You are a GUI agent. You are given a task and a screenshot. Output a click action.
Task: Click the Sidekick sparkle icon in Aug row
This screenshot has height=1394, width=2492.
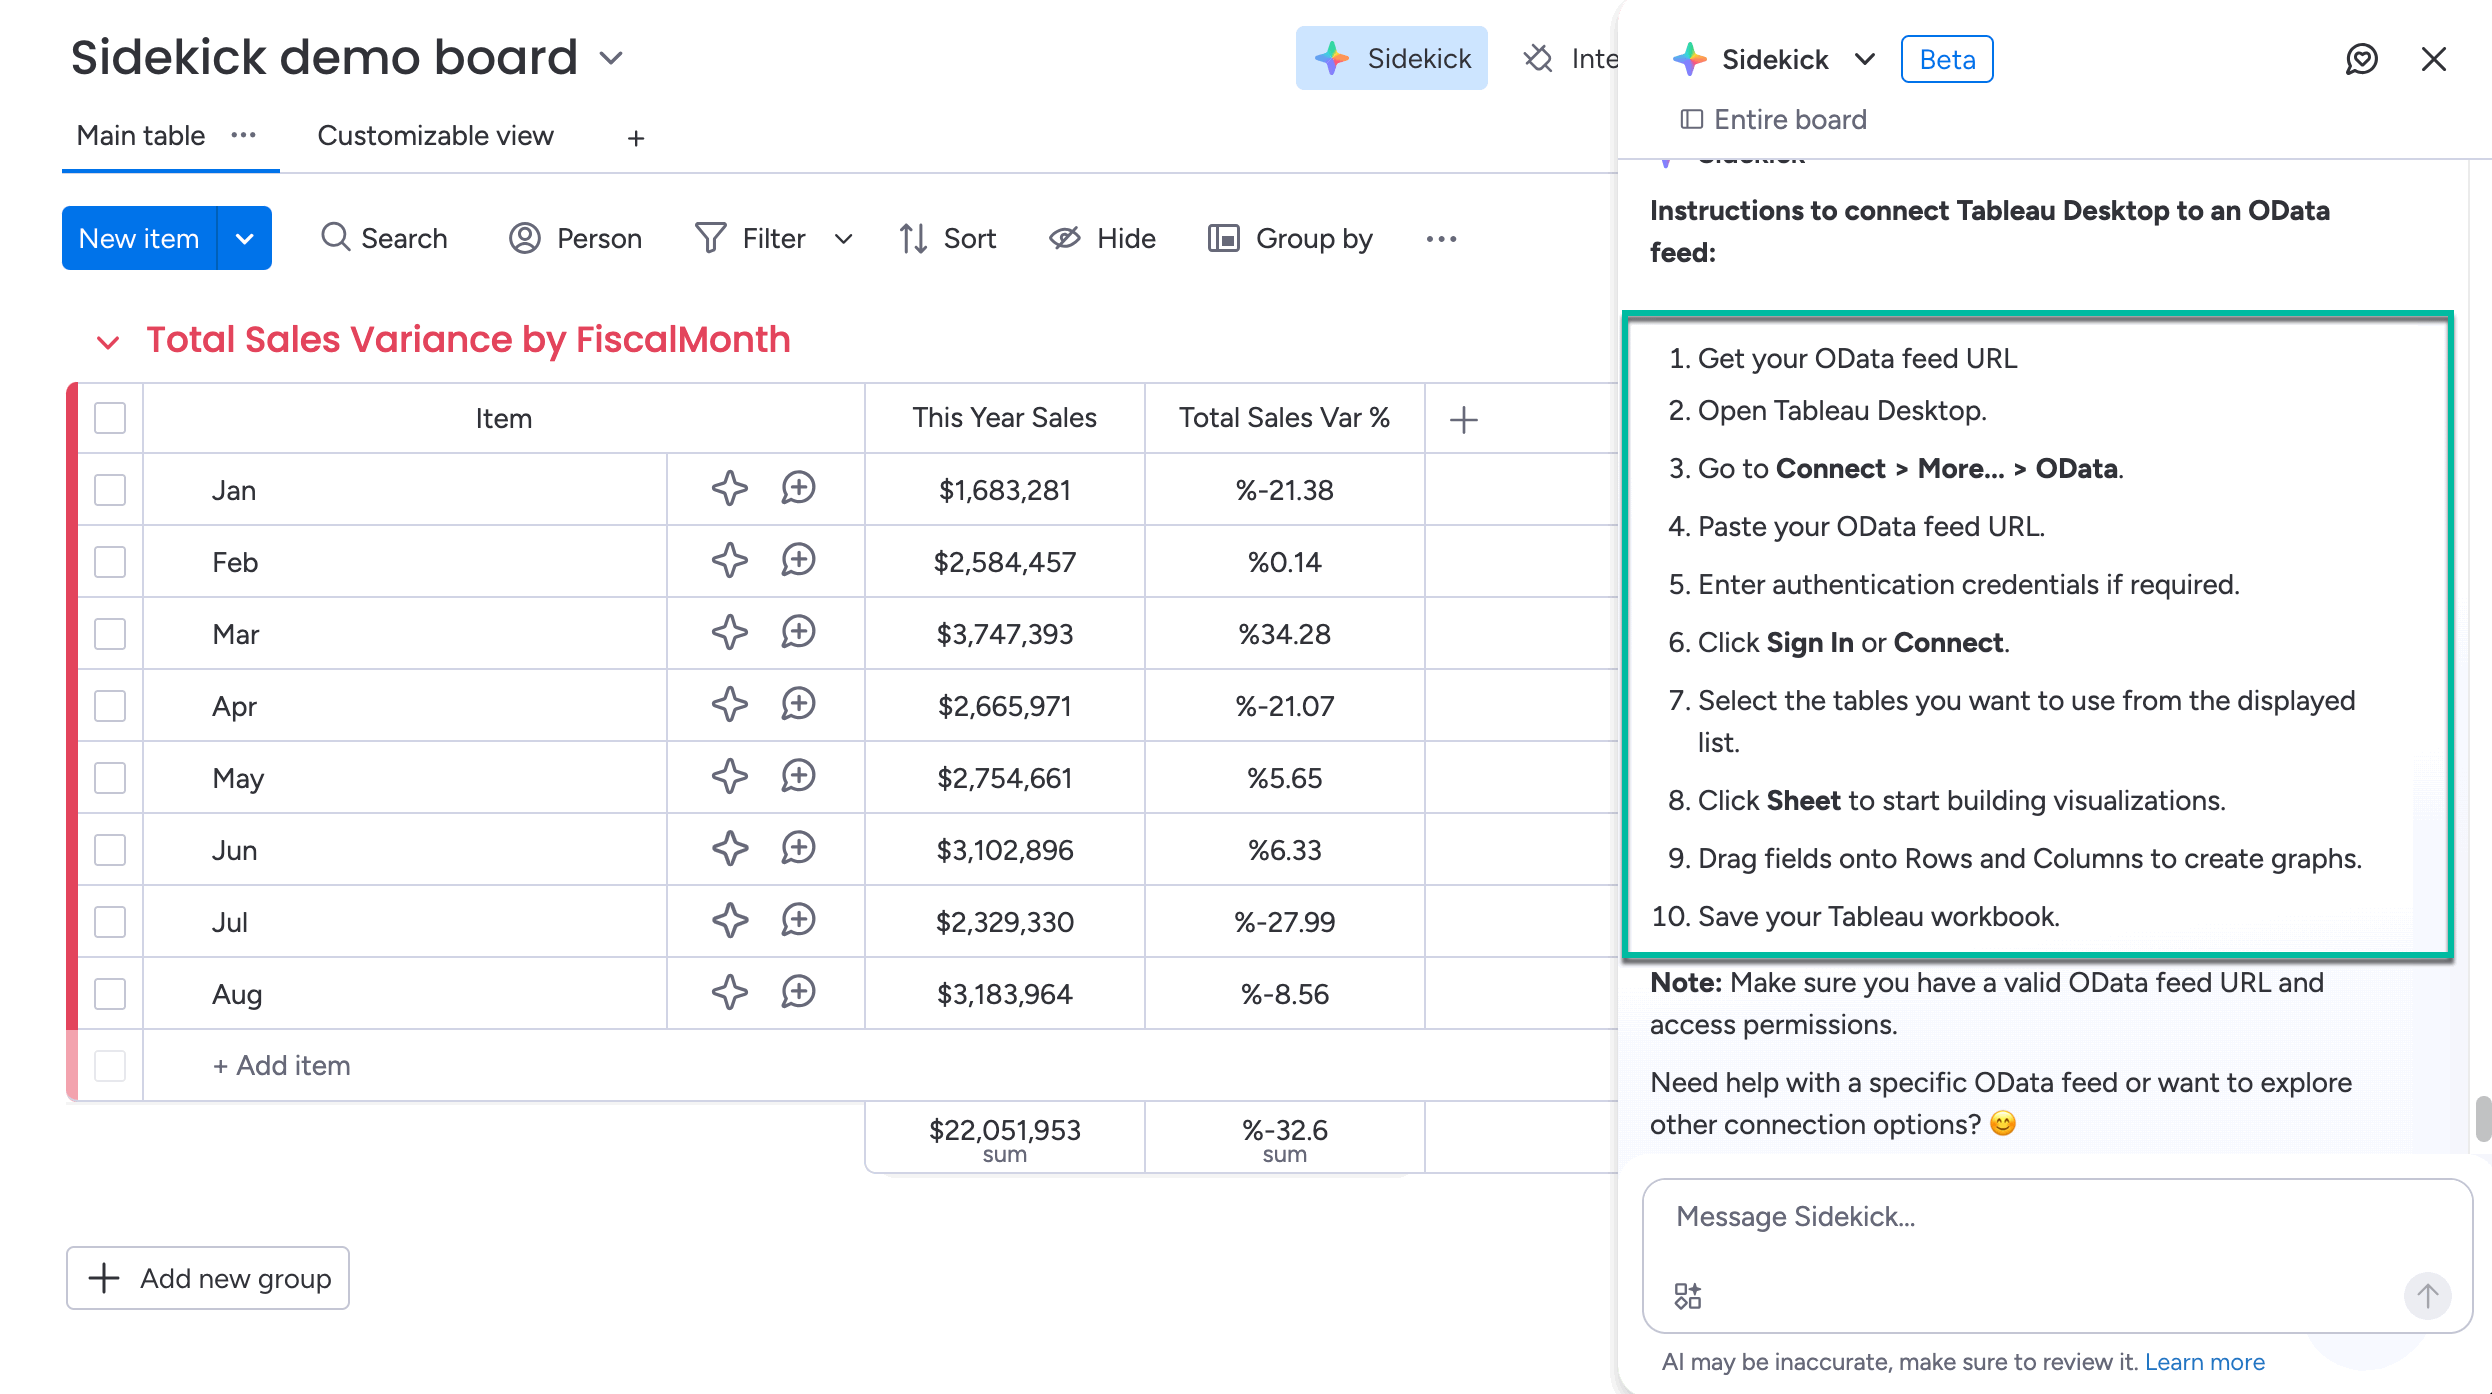pyautogui.click(x=729, y=993)
